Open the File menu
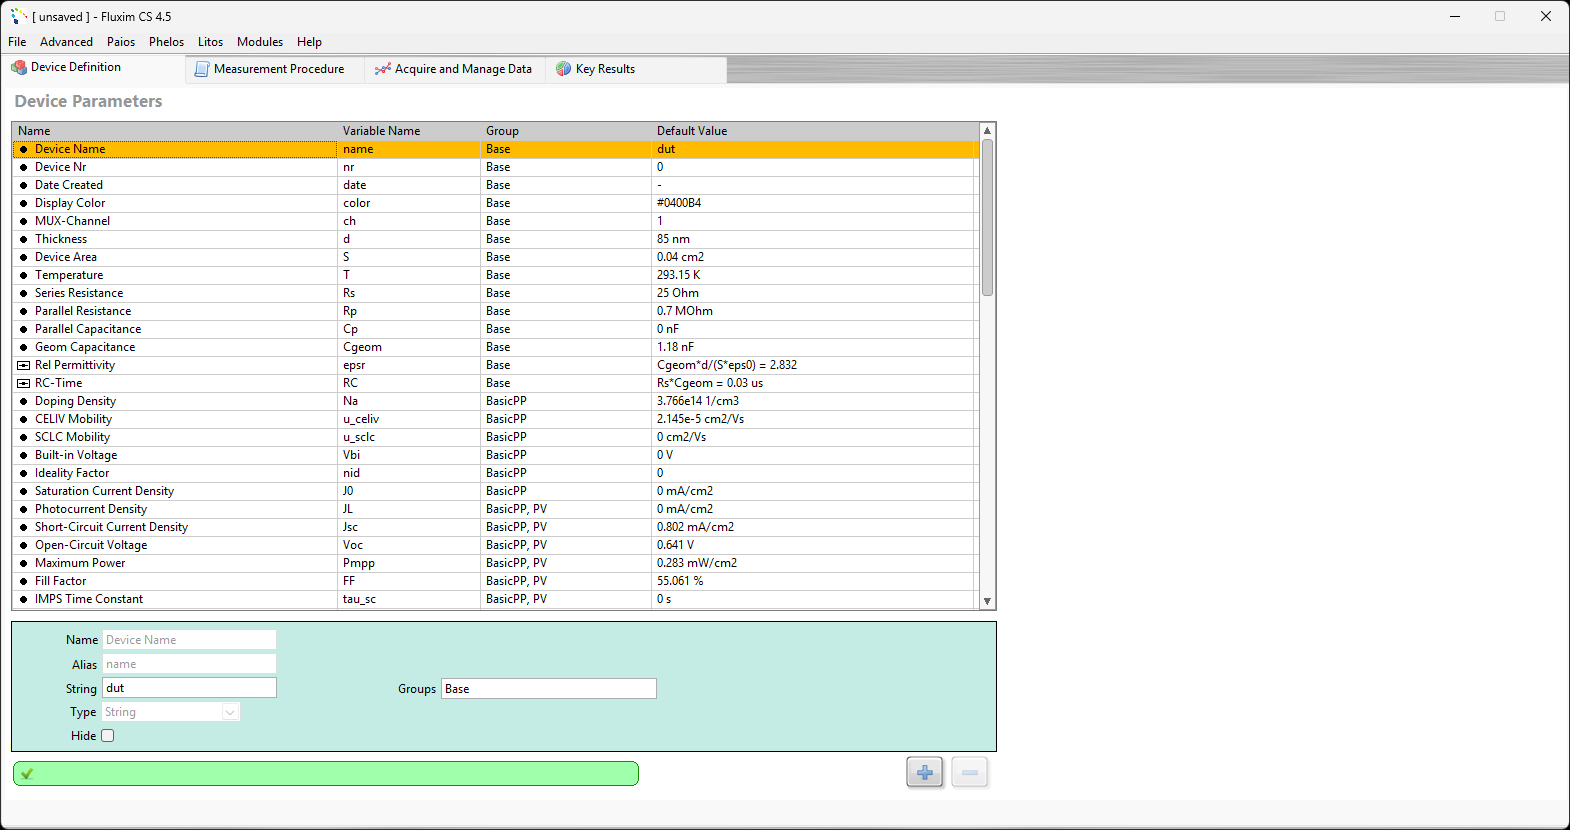The height and width of the screenshot is (830, 1570). (x=17, y=42)
